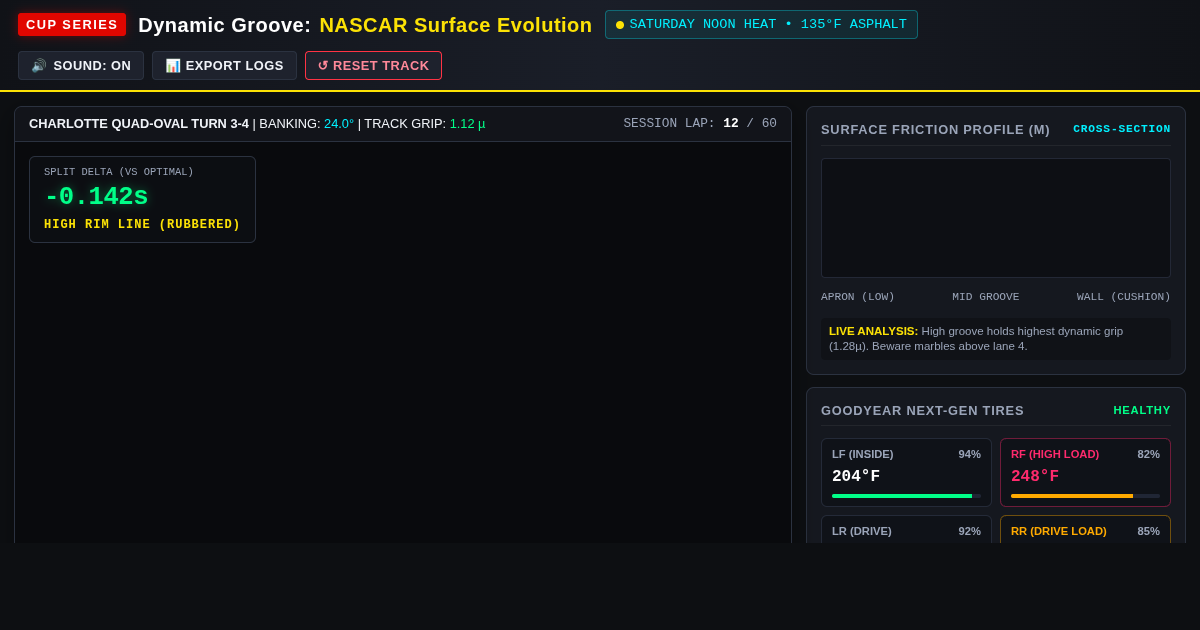This screenshot has height=630, width=1200.
Task: Click the Saturday Noon Heat weather status pill
Action: (x=761, y=24)
